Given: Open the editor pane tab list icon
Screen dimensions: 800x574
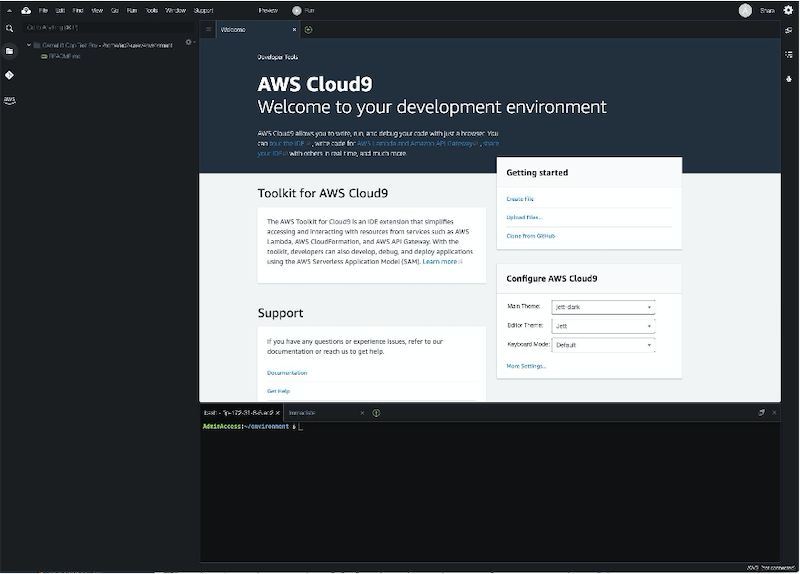Looking at the screenshot, I should pos(208,30).
